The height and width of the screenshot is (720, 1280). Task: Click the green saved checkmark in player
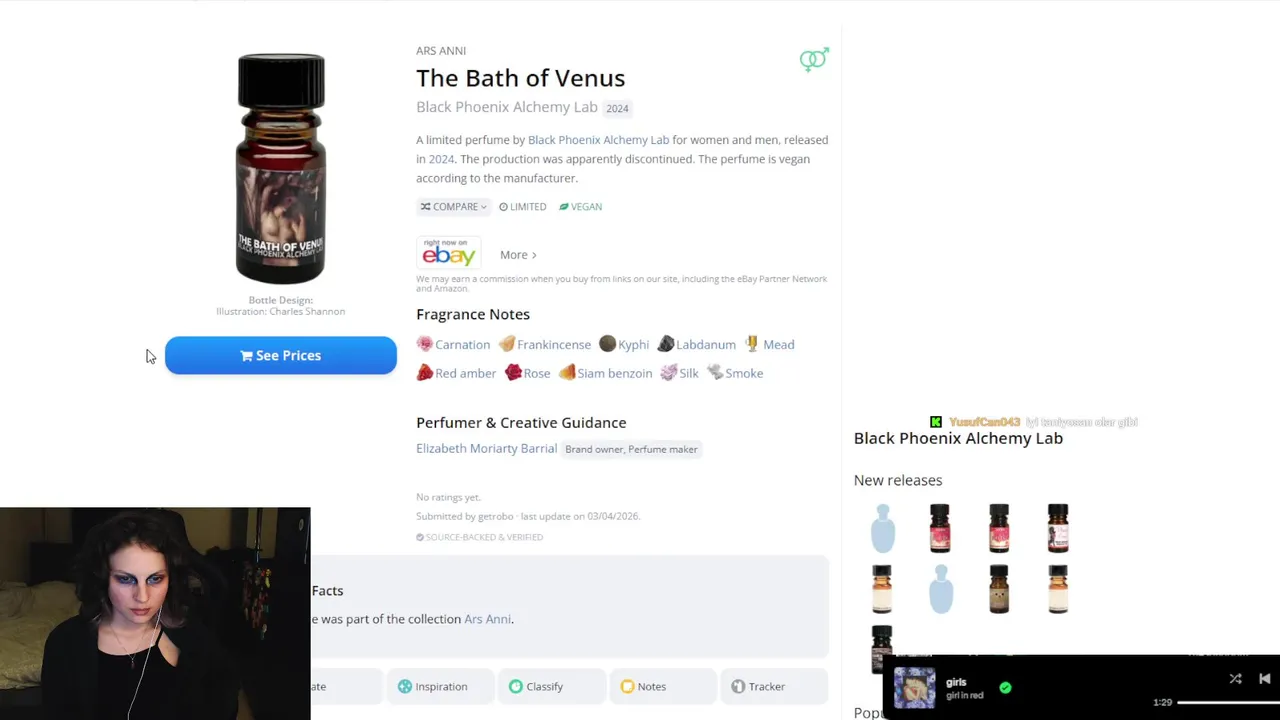(1005, 688)
